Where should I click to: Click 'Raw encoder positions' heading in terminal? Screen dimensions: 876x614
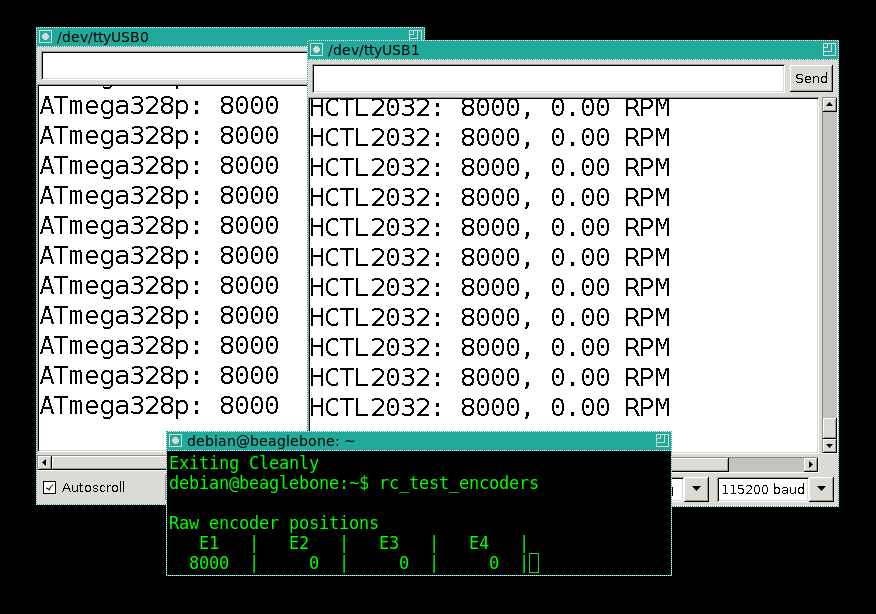tap(274, 523)
